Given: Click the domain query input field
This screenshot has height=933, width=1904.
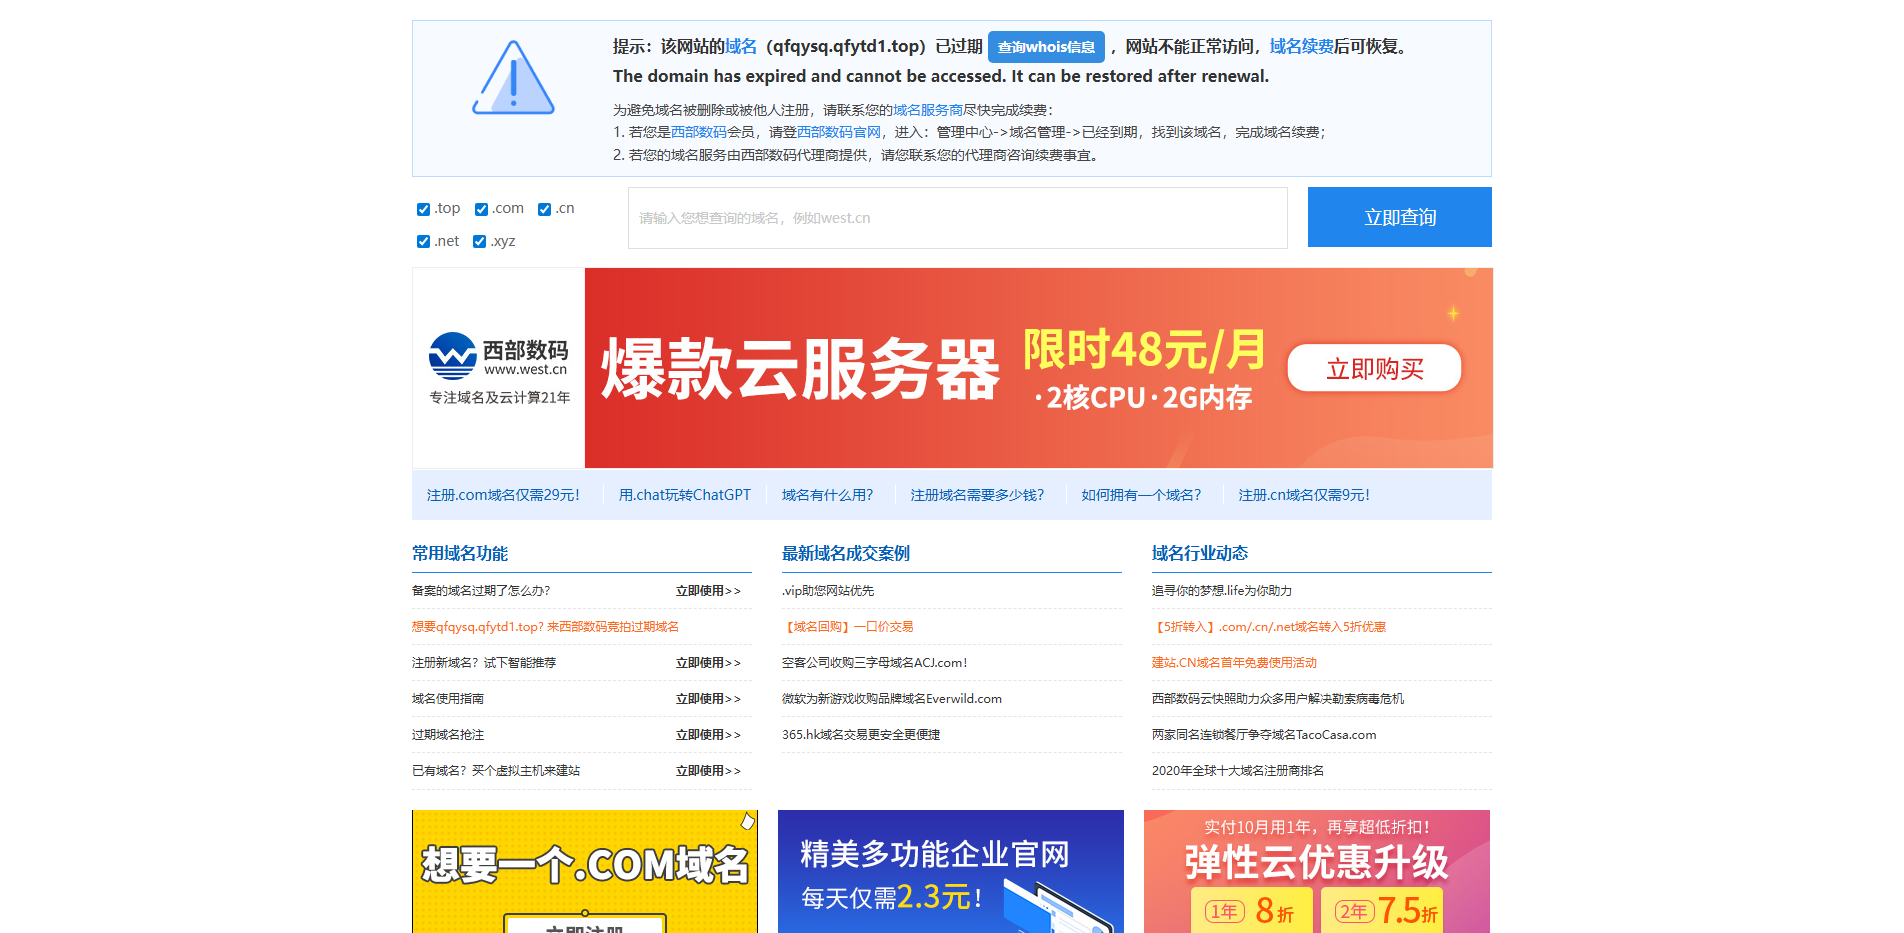Looking at the screenshot, I should pos(956,217).
